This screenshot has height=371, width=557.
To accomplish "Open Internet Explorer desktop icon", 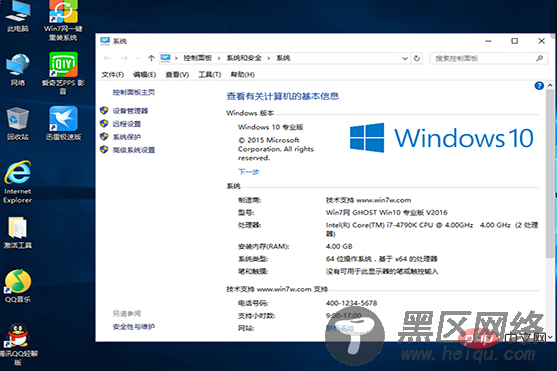I will click(x=18, y=182).
